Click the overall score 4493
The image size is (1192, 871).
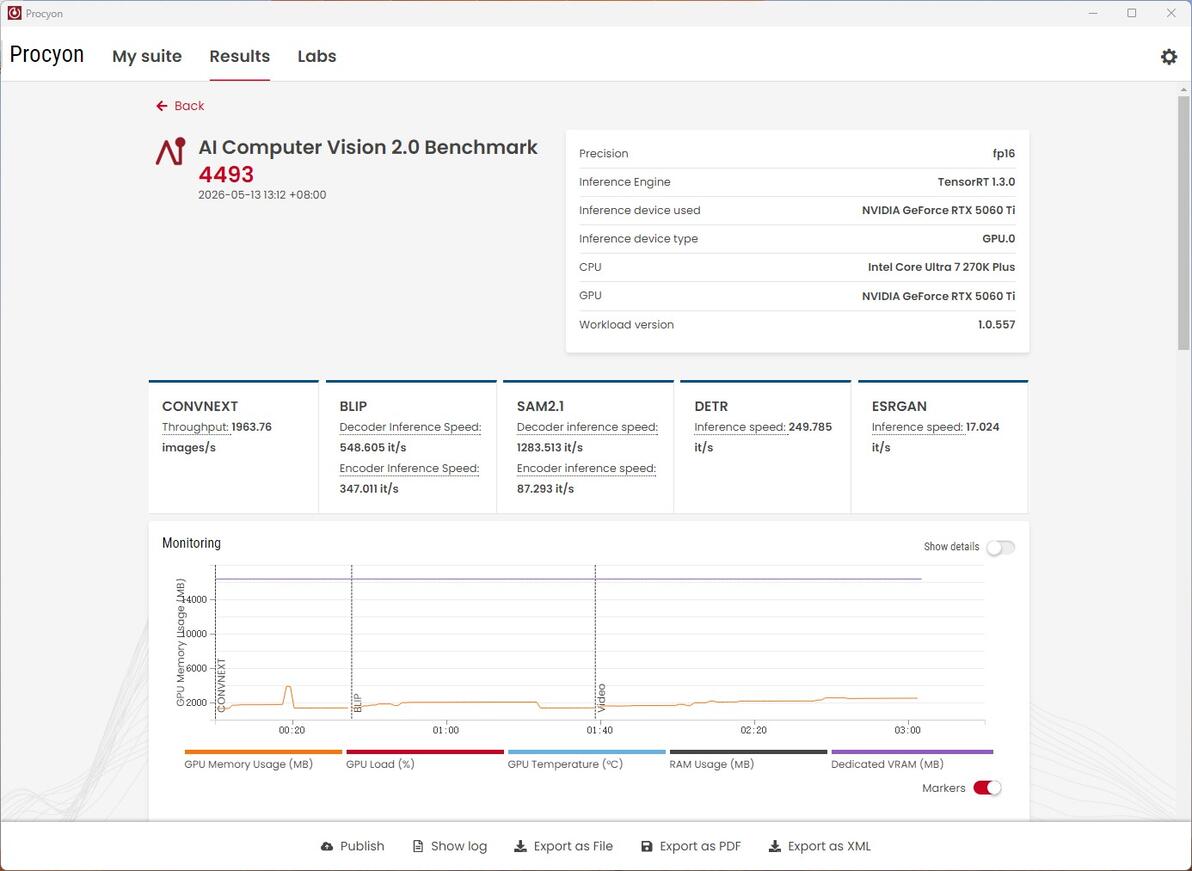(x=226, y=174)
